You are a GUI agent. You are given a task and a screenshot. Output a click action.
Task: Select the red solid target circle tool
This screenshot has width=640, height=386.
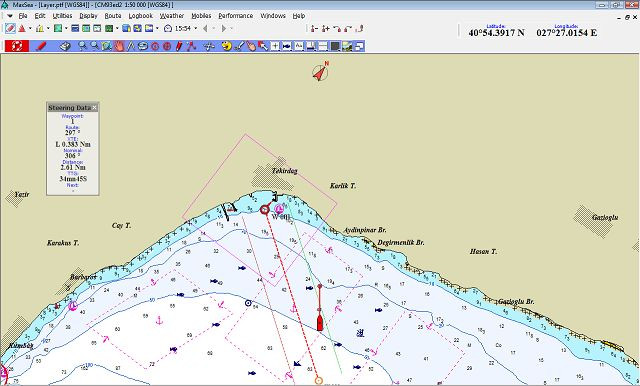click(167, 46)
